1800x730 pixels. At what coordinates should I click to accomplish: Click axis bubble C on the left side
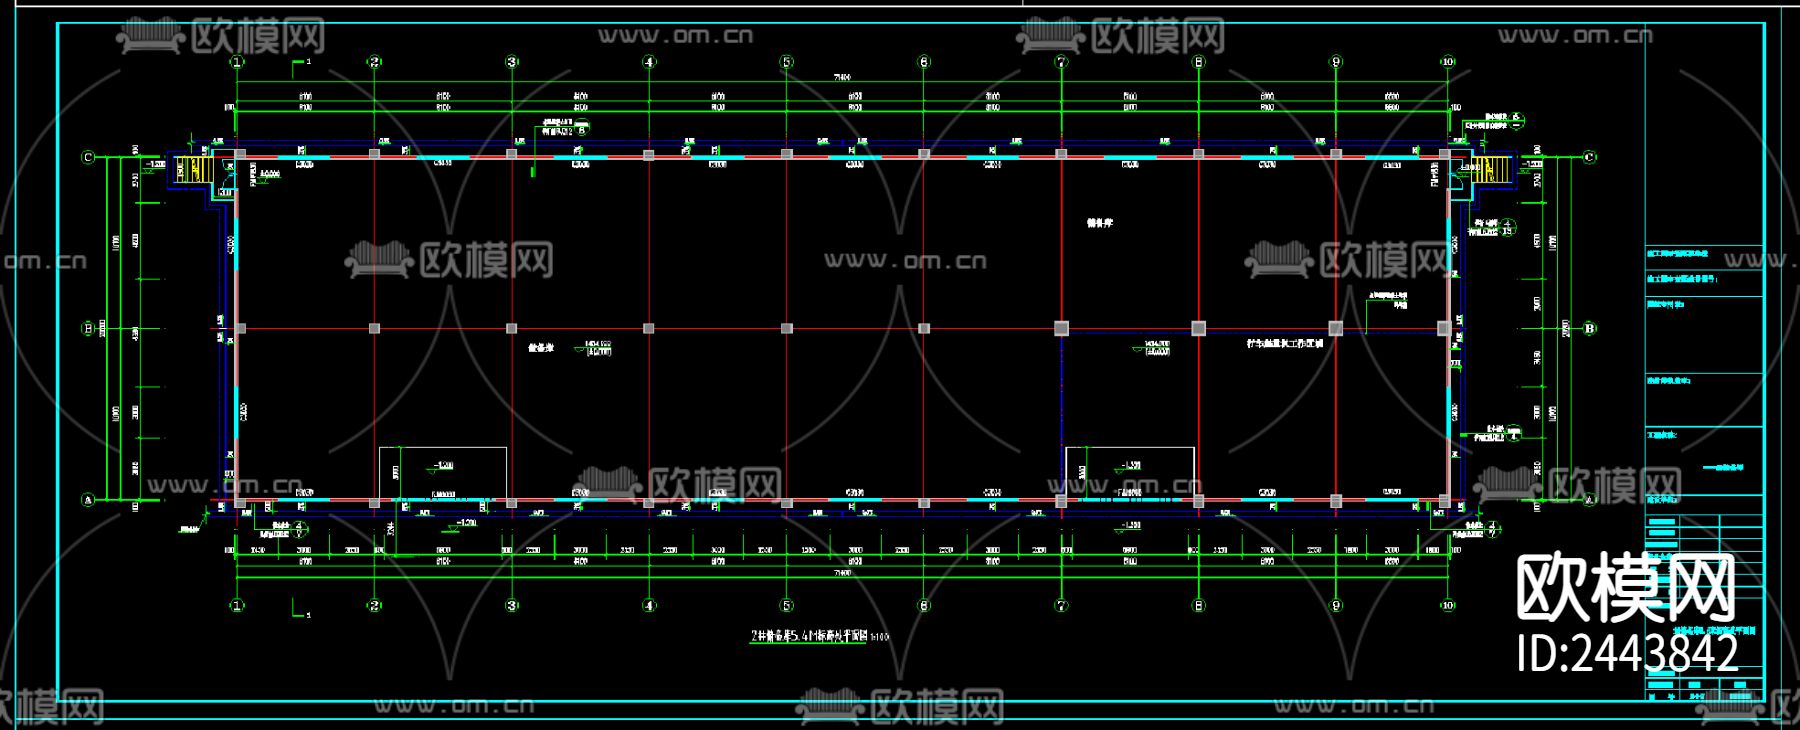click(x=88, y=157)
